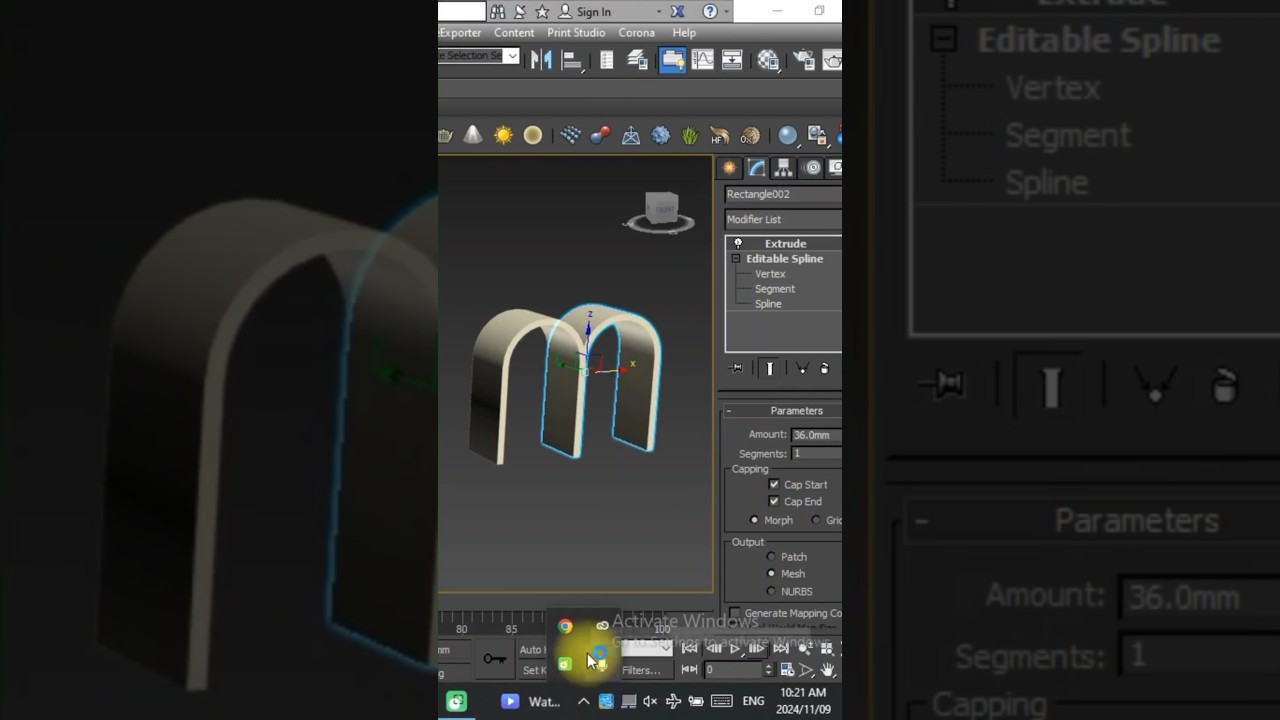Click the Sign In link
The height and width of the screenshot is (720, 1280).
[x=593, y=12]
